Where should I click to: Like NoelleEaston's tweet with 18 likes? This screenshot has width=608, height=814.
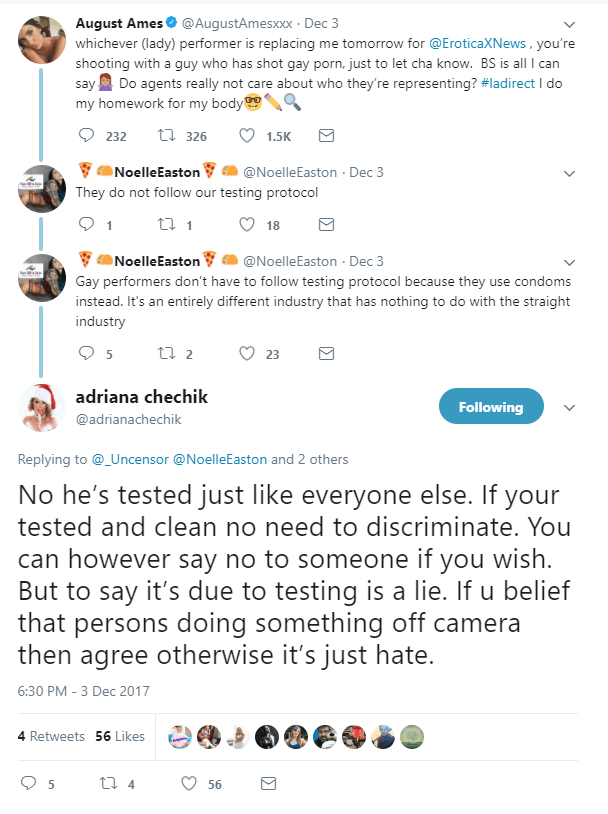[248, 225]
